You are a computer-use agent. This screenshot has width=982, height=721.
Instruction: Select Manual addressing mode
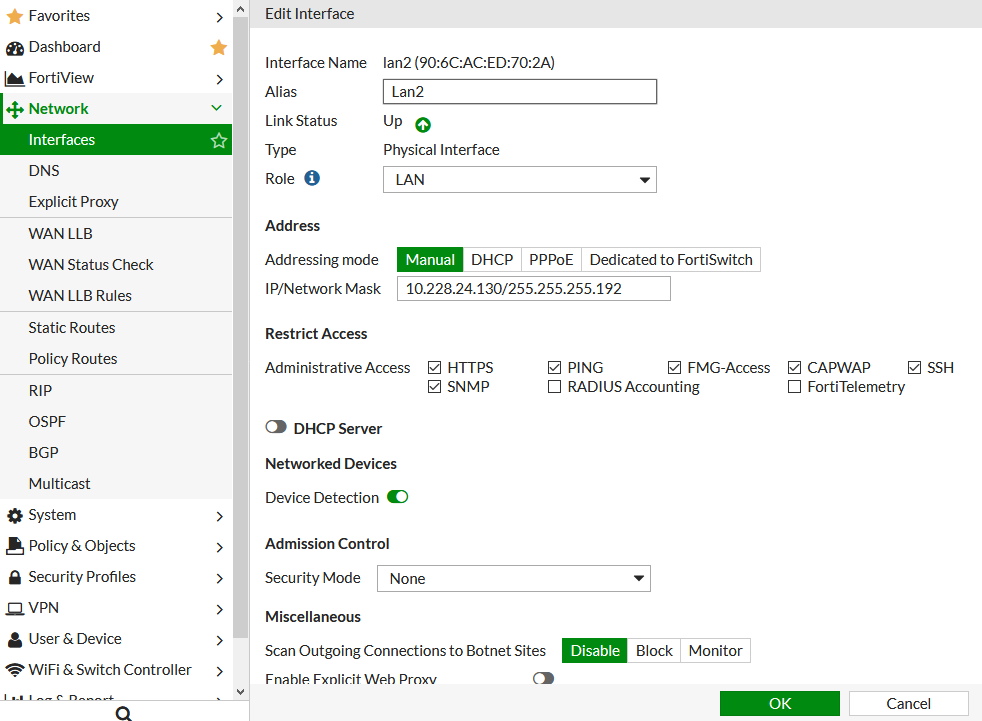(430, 259)
